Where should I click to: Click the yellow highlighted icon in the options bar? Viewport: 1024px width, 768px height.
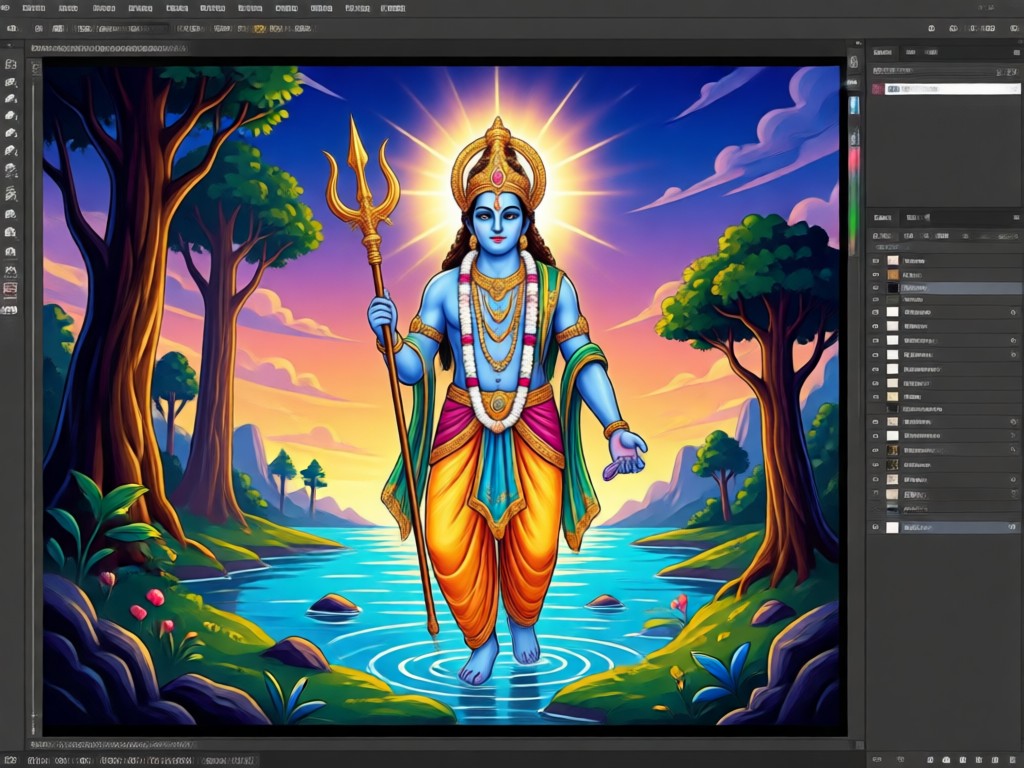[x=259, y=29]
